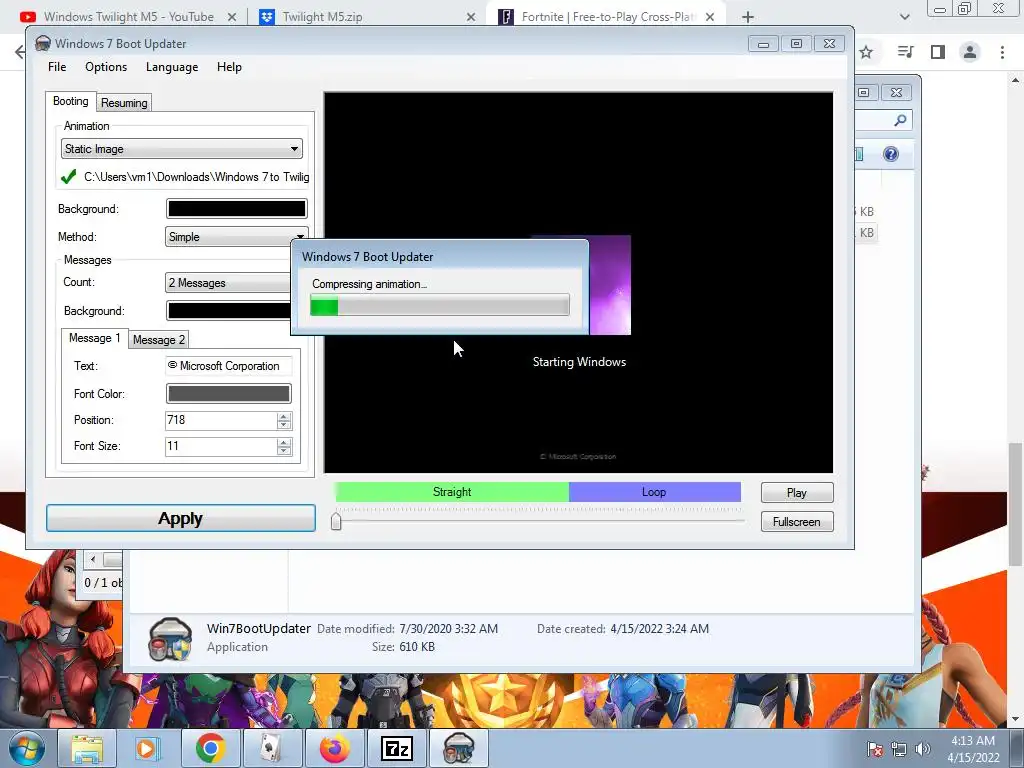Click the green checkmark beside image path
Screen dimensions: 1024x768
[x=69, y=177]
